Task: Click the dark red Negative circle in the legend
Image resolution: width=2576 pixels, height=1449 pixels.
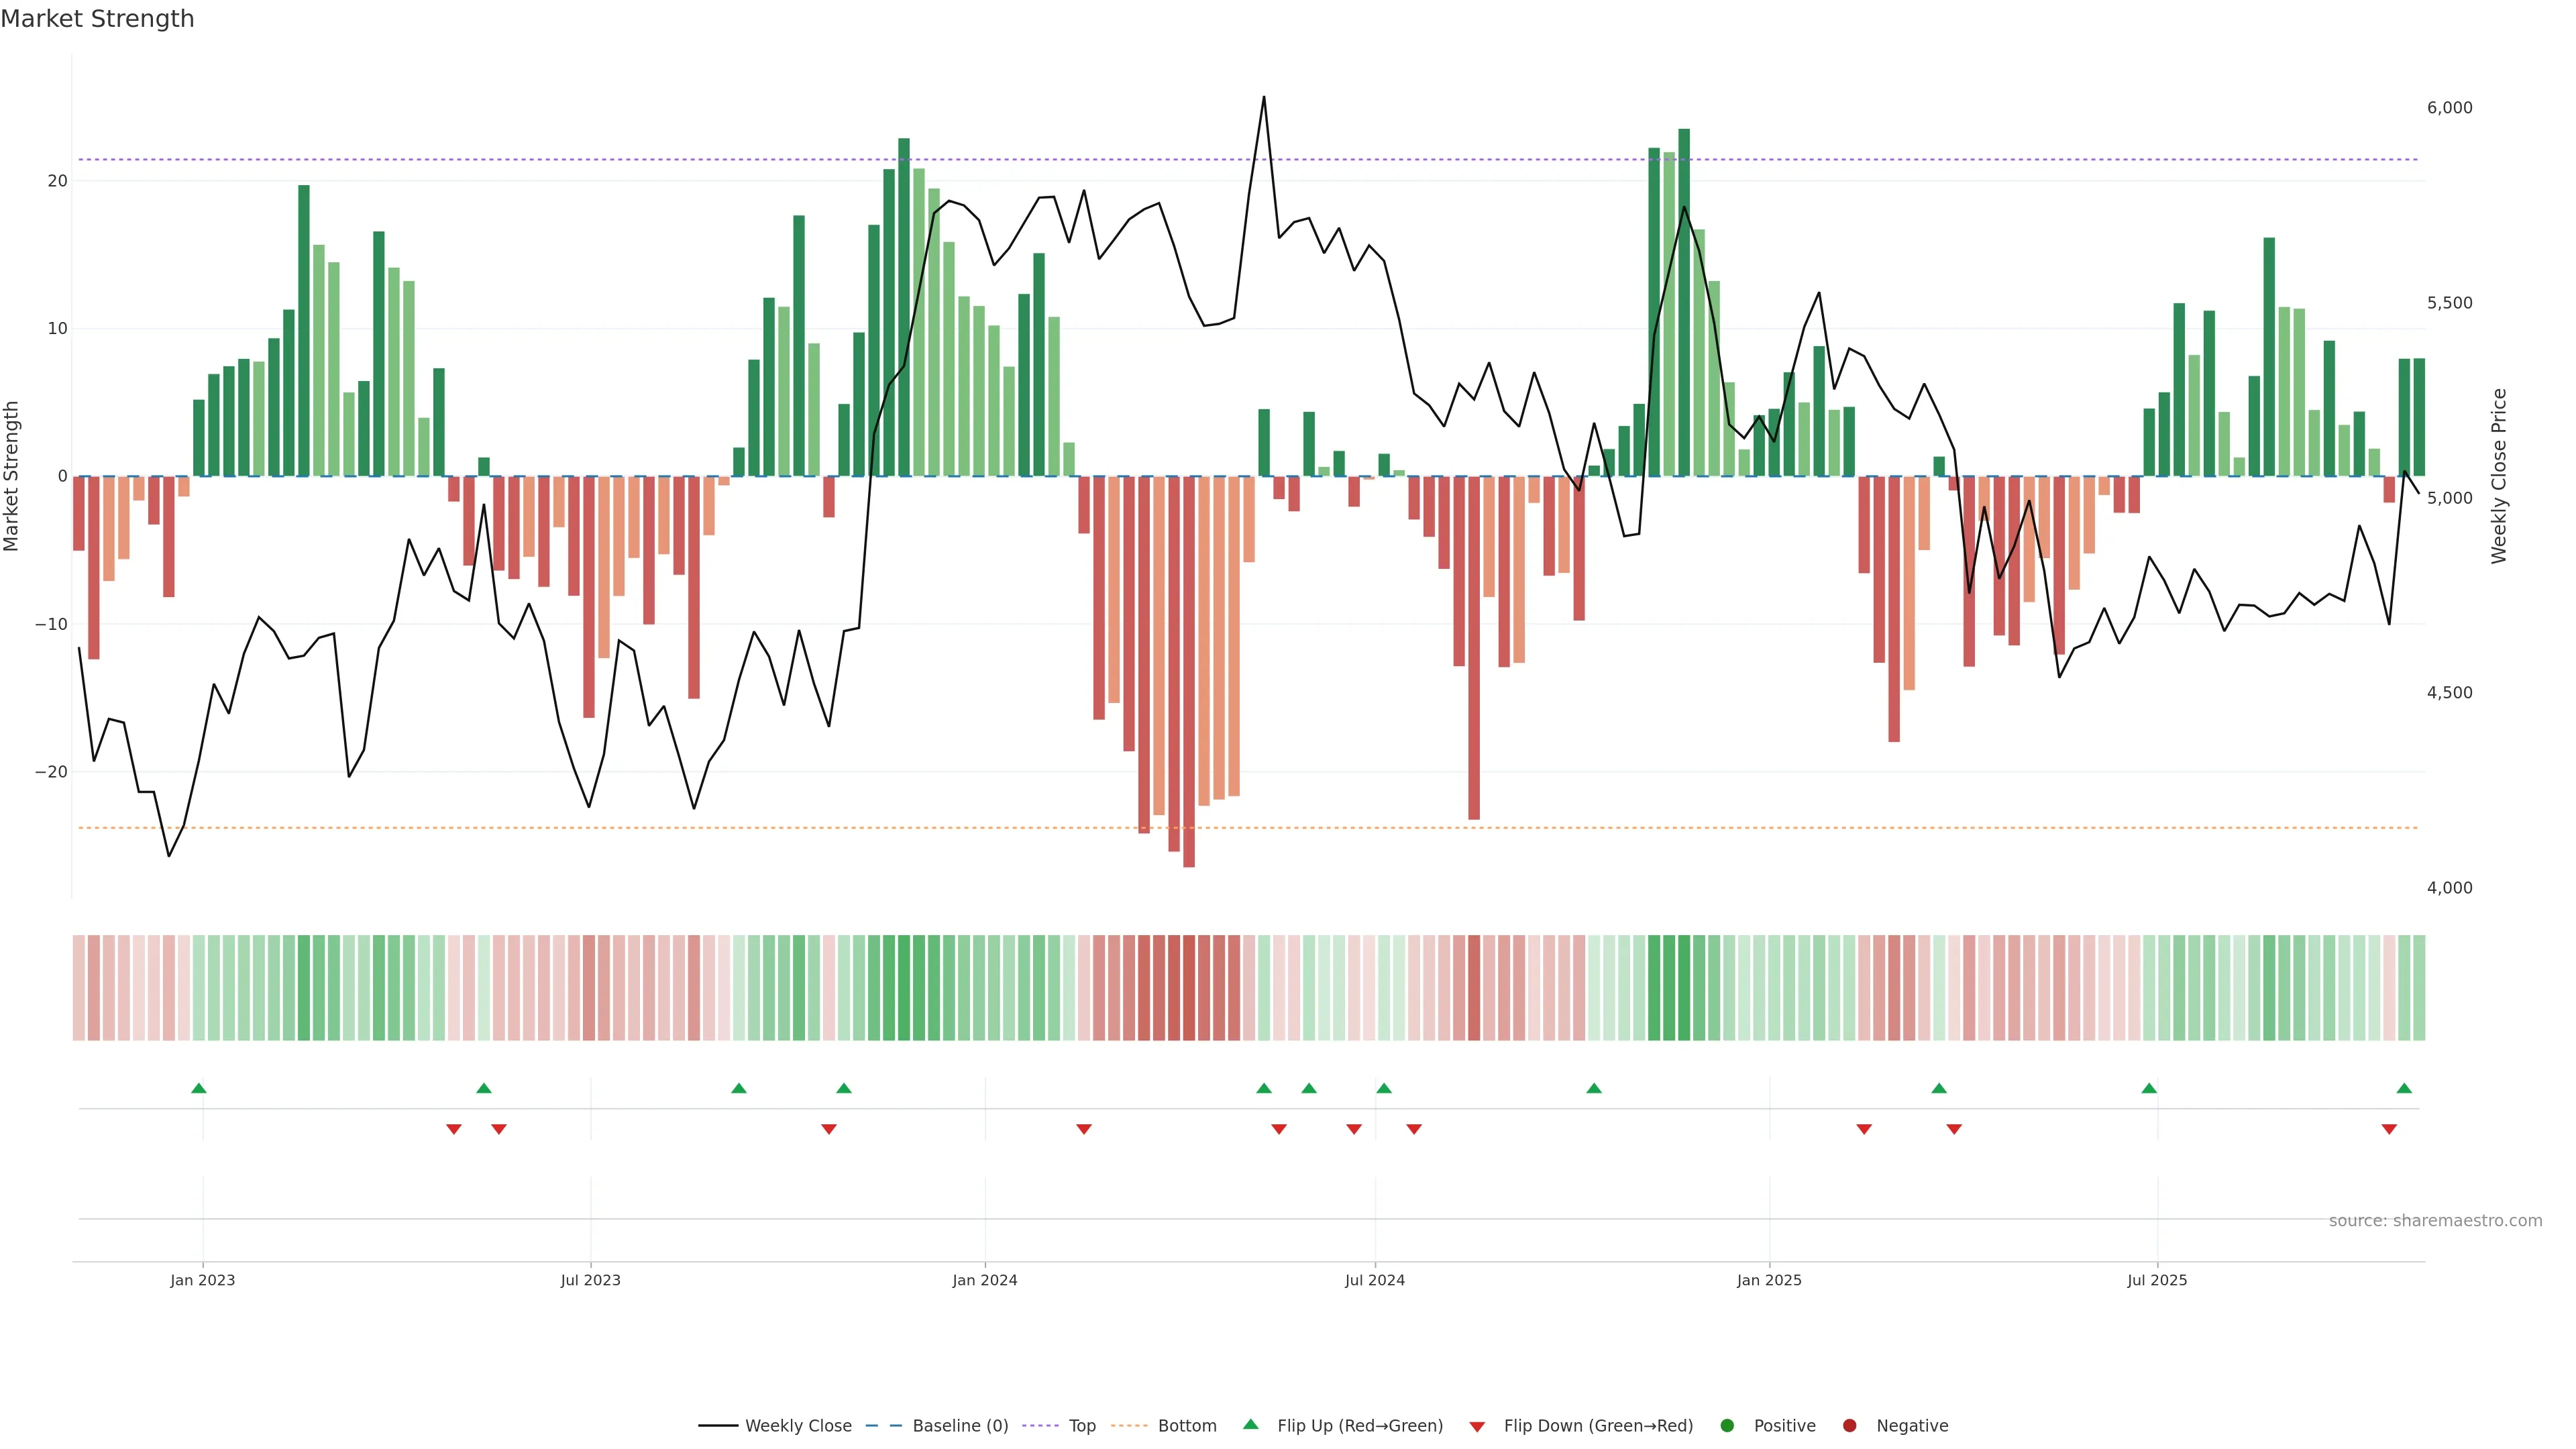Action: pyautogui.click(x=1849, y=1426)
